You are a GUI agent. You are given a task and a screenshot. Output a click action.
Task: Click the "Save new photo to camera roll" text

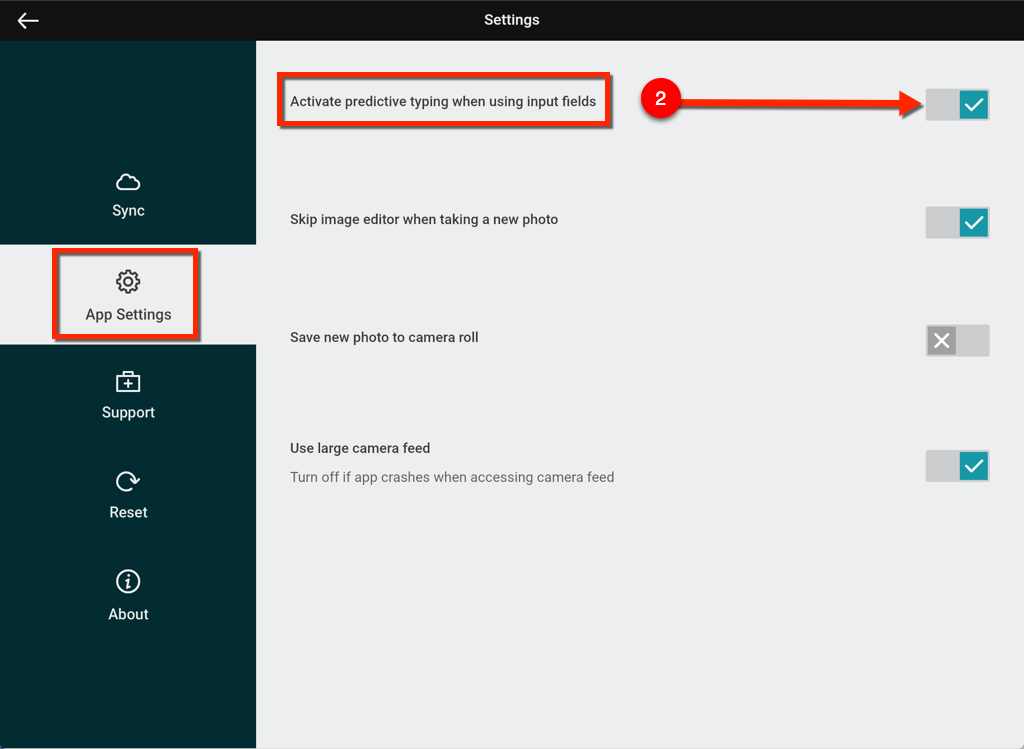(x=384, y=338)
